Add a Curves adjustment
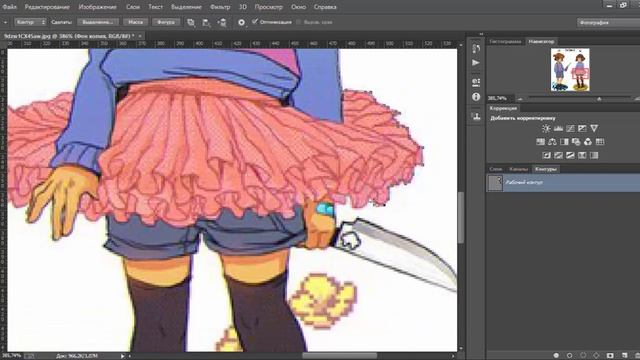The image size is (640, 360). pyautogui.click(x=570, y=129)
